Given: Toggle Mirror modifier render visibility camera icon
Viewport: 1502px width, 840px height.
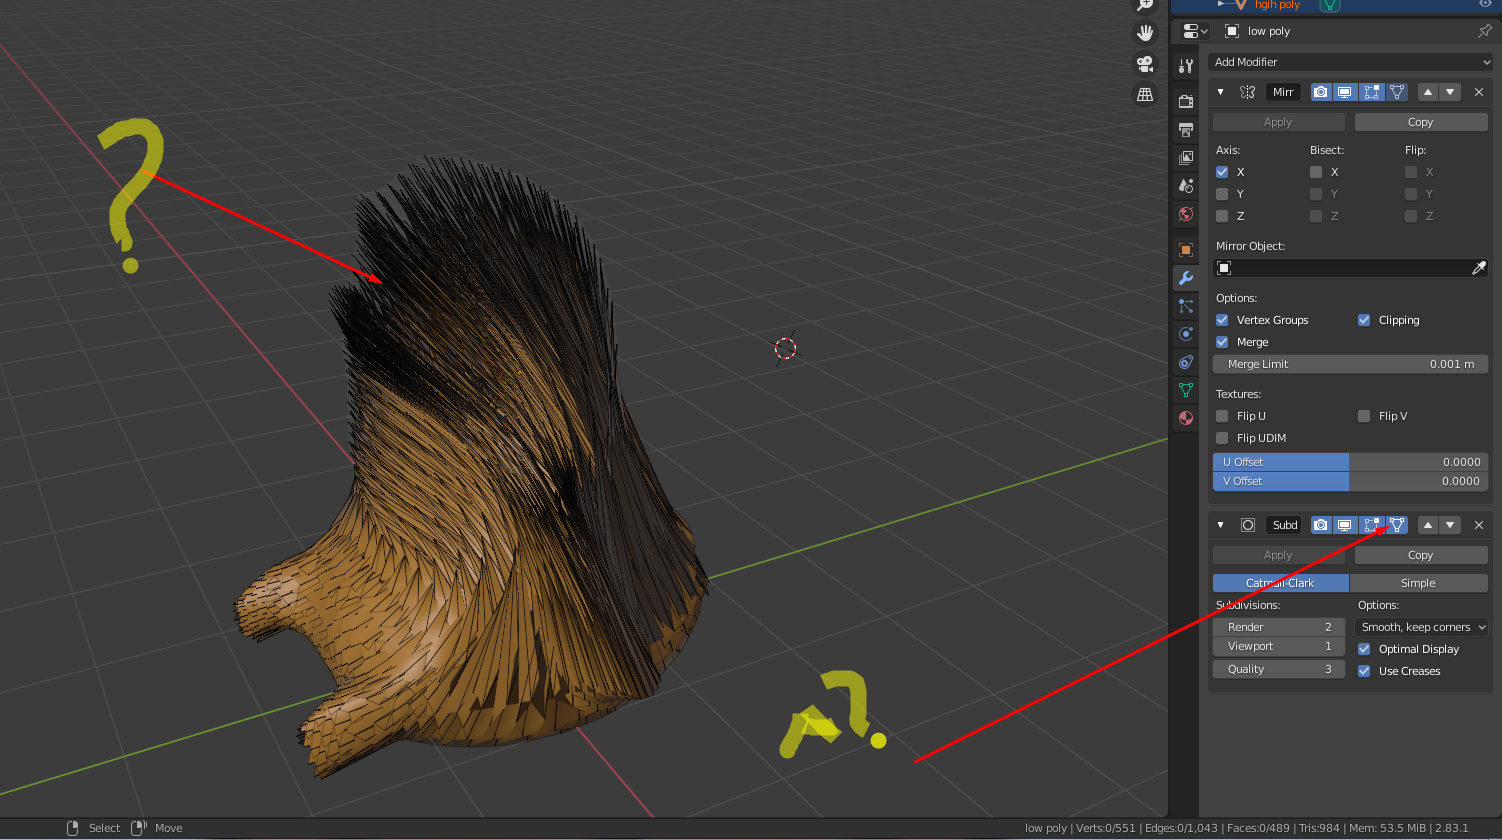Looking at the screenshot, I should [x=1321, y=92].
